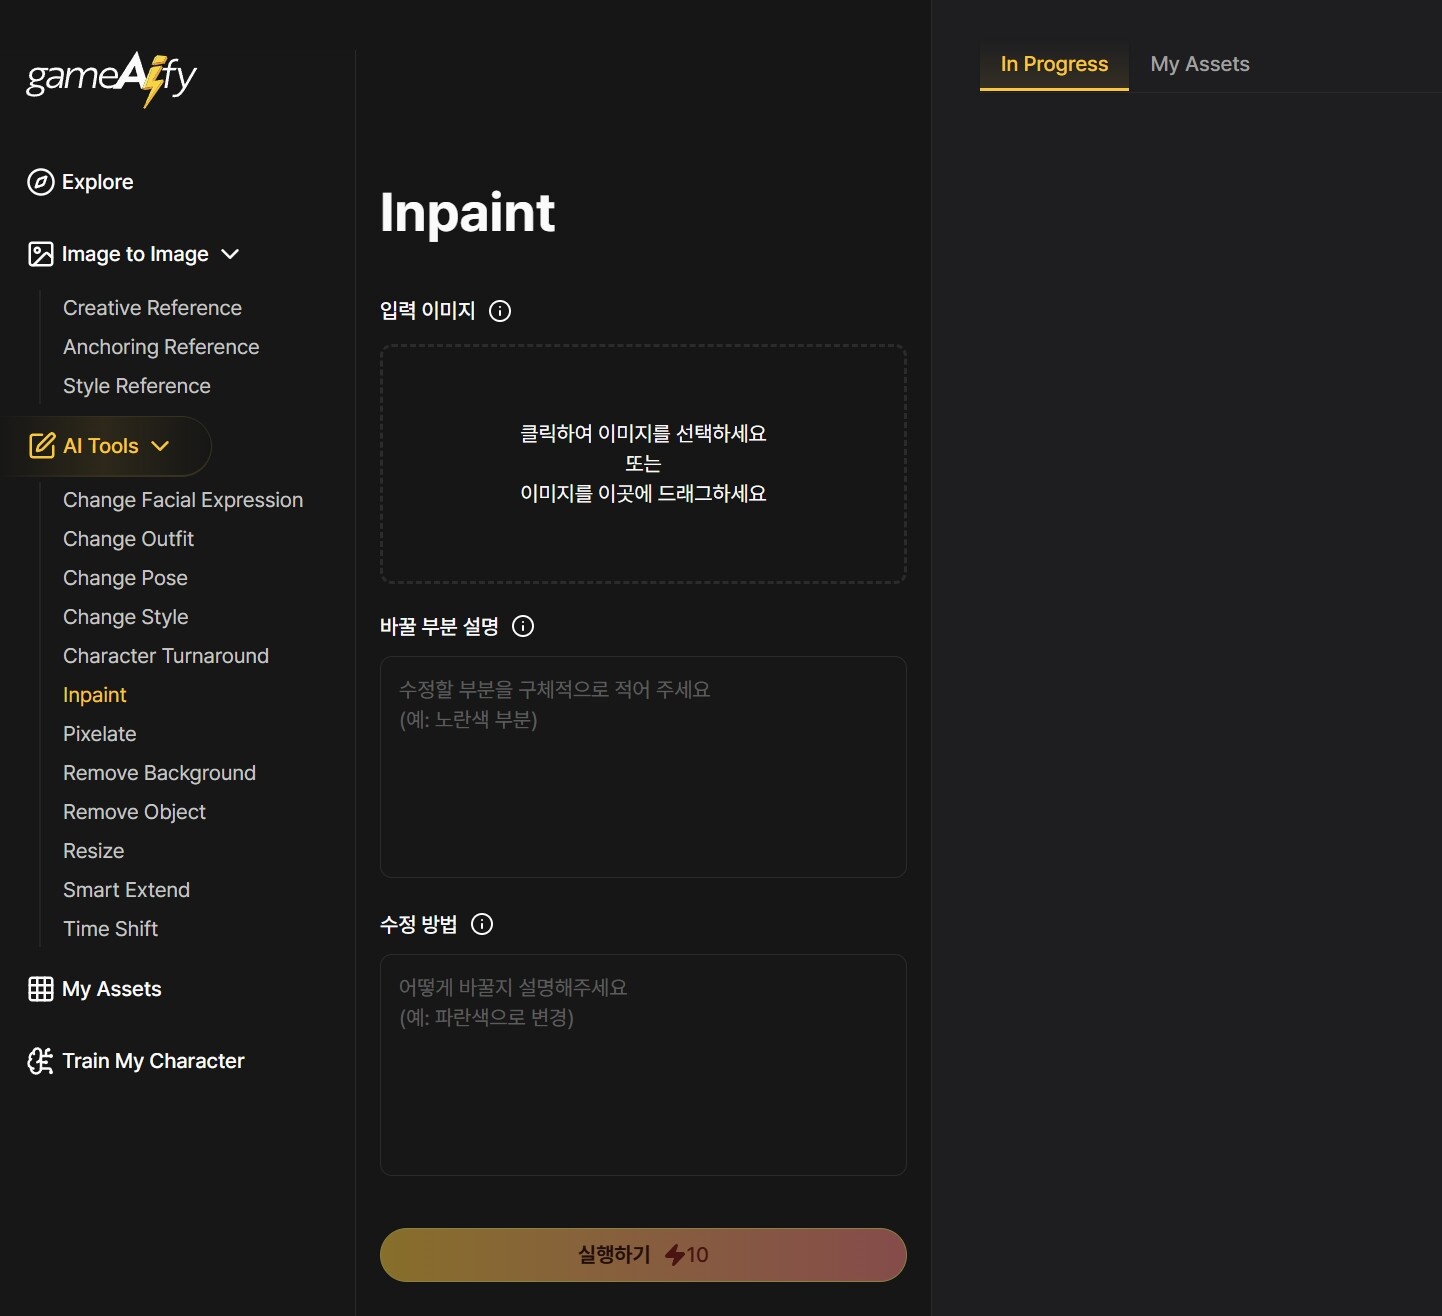This screenshot has height=1316, width=1442.
Task: Switch to the My Assets tab
Action: pyautogui.click(x=1199, y=64)
